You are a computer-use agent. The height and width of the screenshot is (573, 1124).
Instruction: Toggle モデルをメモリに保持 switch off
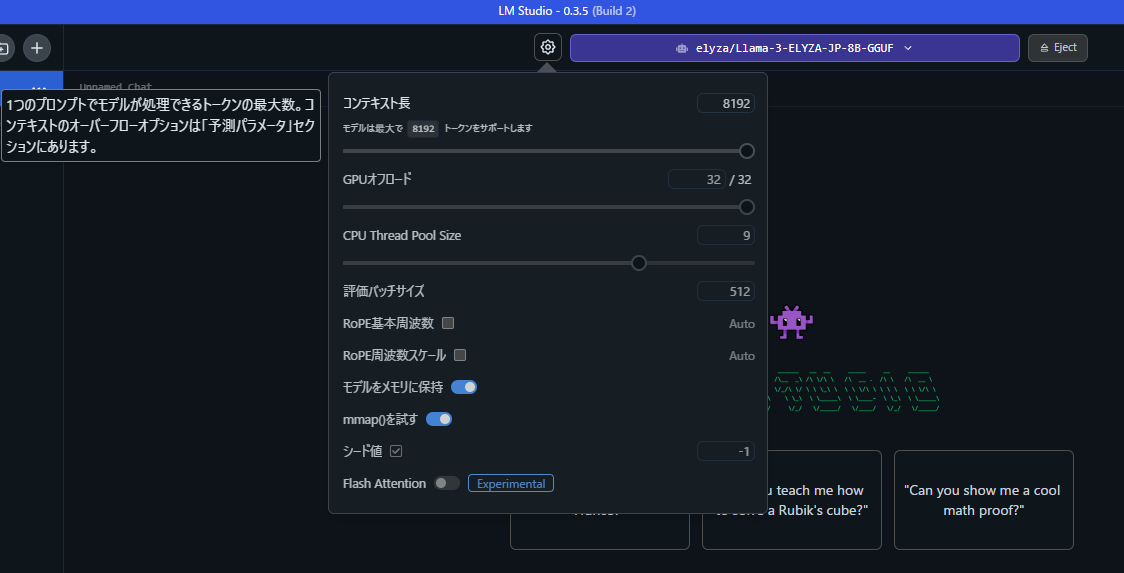pyautogui.click(x=464, y=387)
